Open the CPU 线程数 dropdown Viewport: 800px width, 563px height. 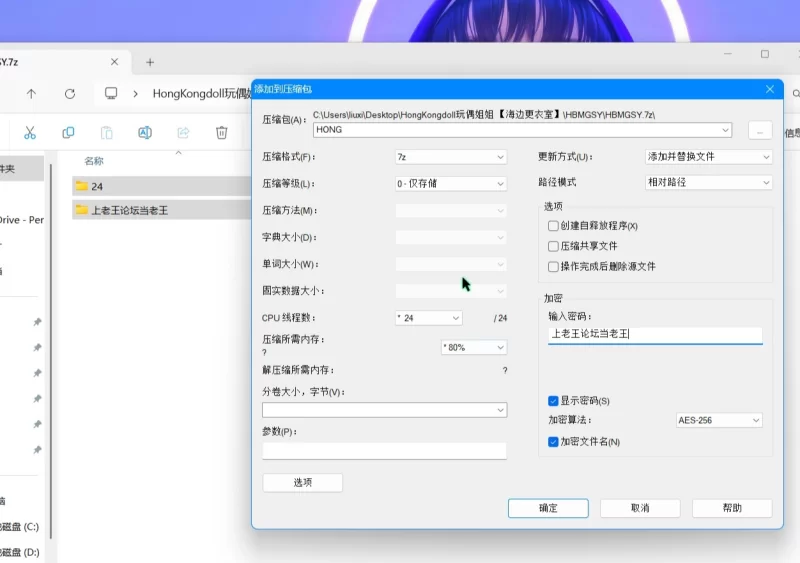[x=429, y=318]
